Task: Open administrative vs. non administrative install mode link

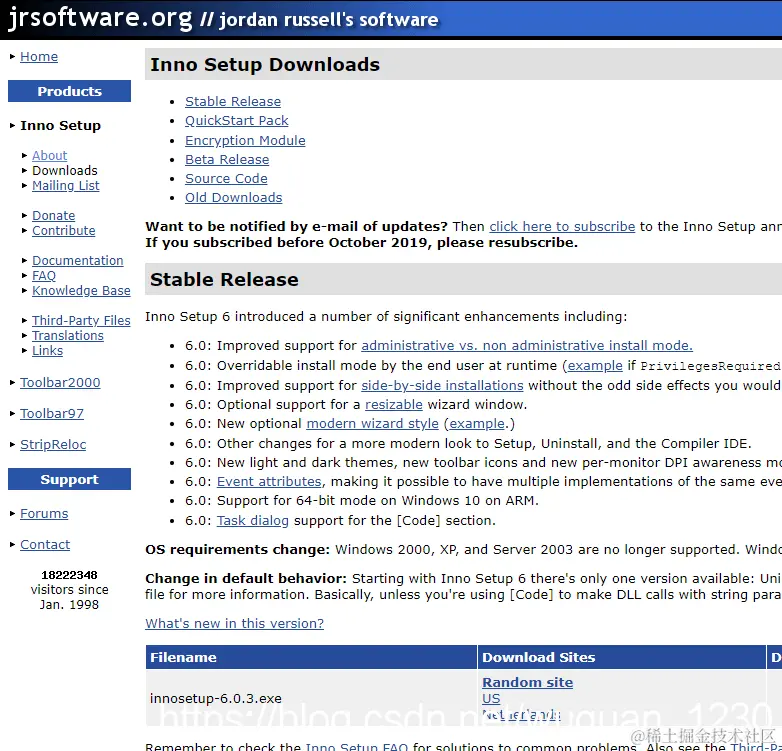Action: 527,346
